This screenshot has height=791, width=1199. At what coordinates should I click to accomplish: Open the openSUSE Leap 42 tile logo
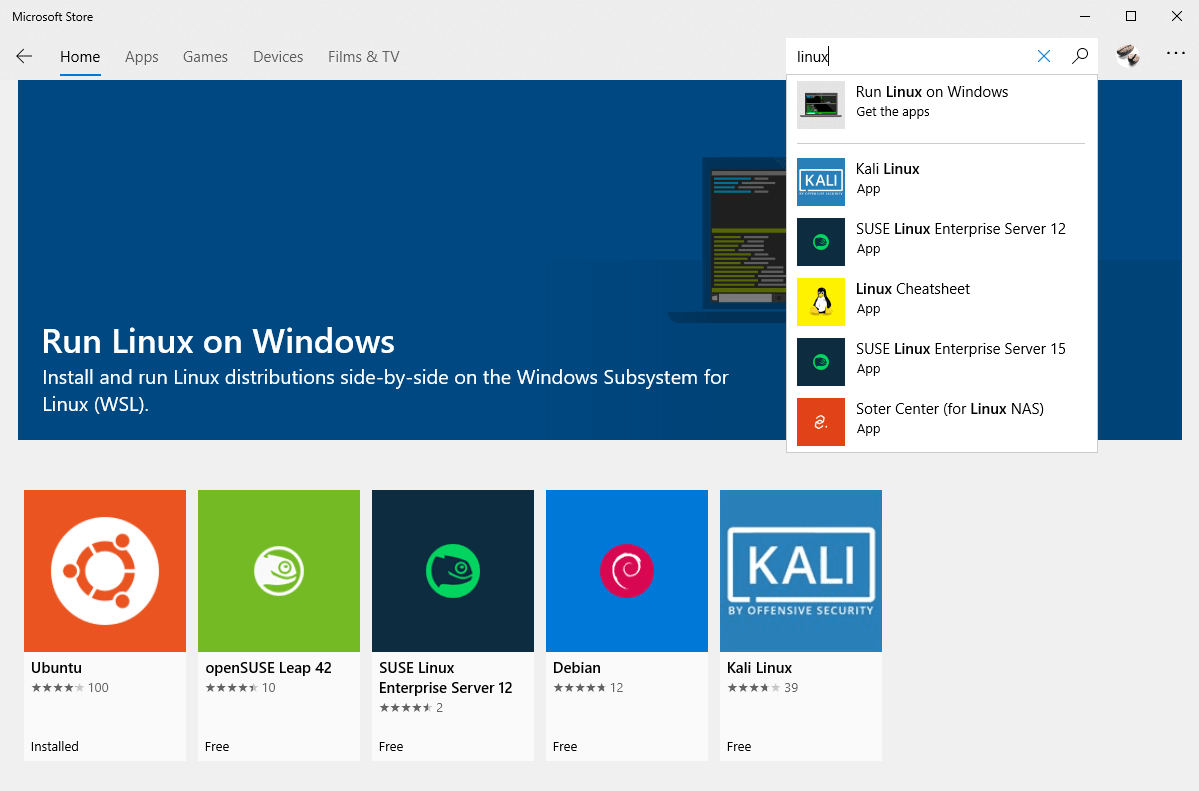click(x=279, y=571)
